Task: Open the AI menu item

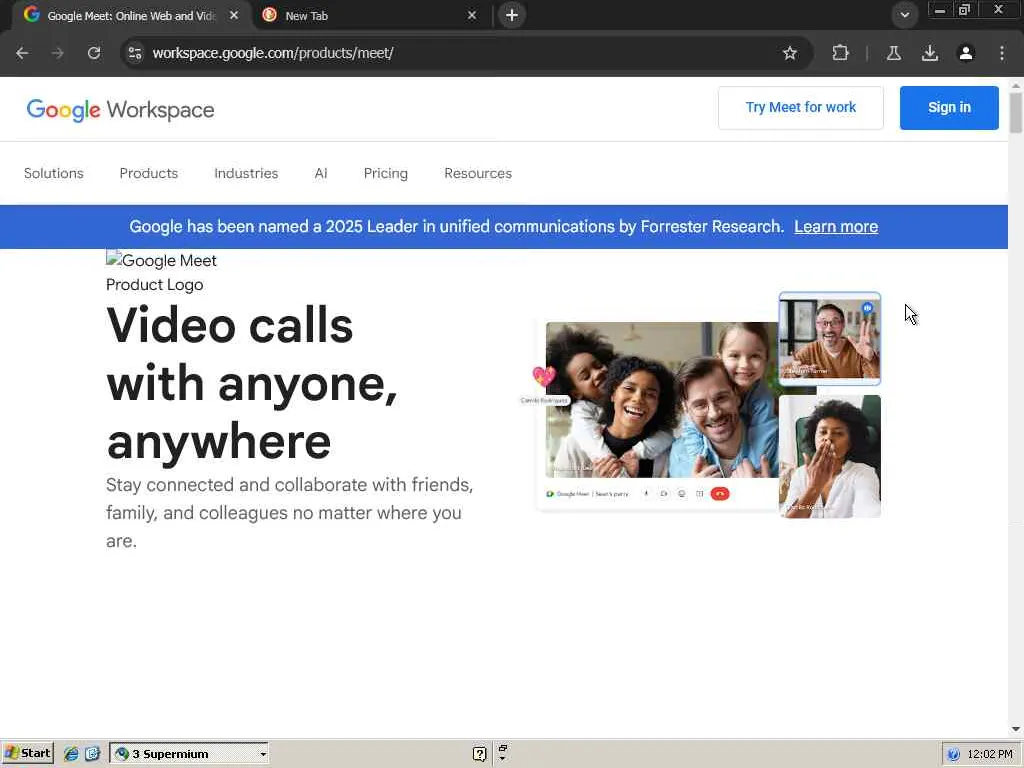Action: click(321, 173)
